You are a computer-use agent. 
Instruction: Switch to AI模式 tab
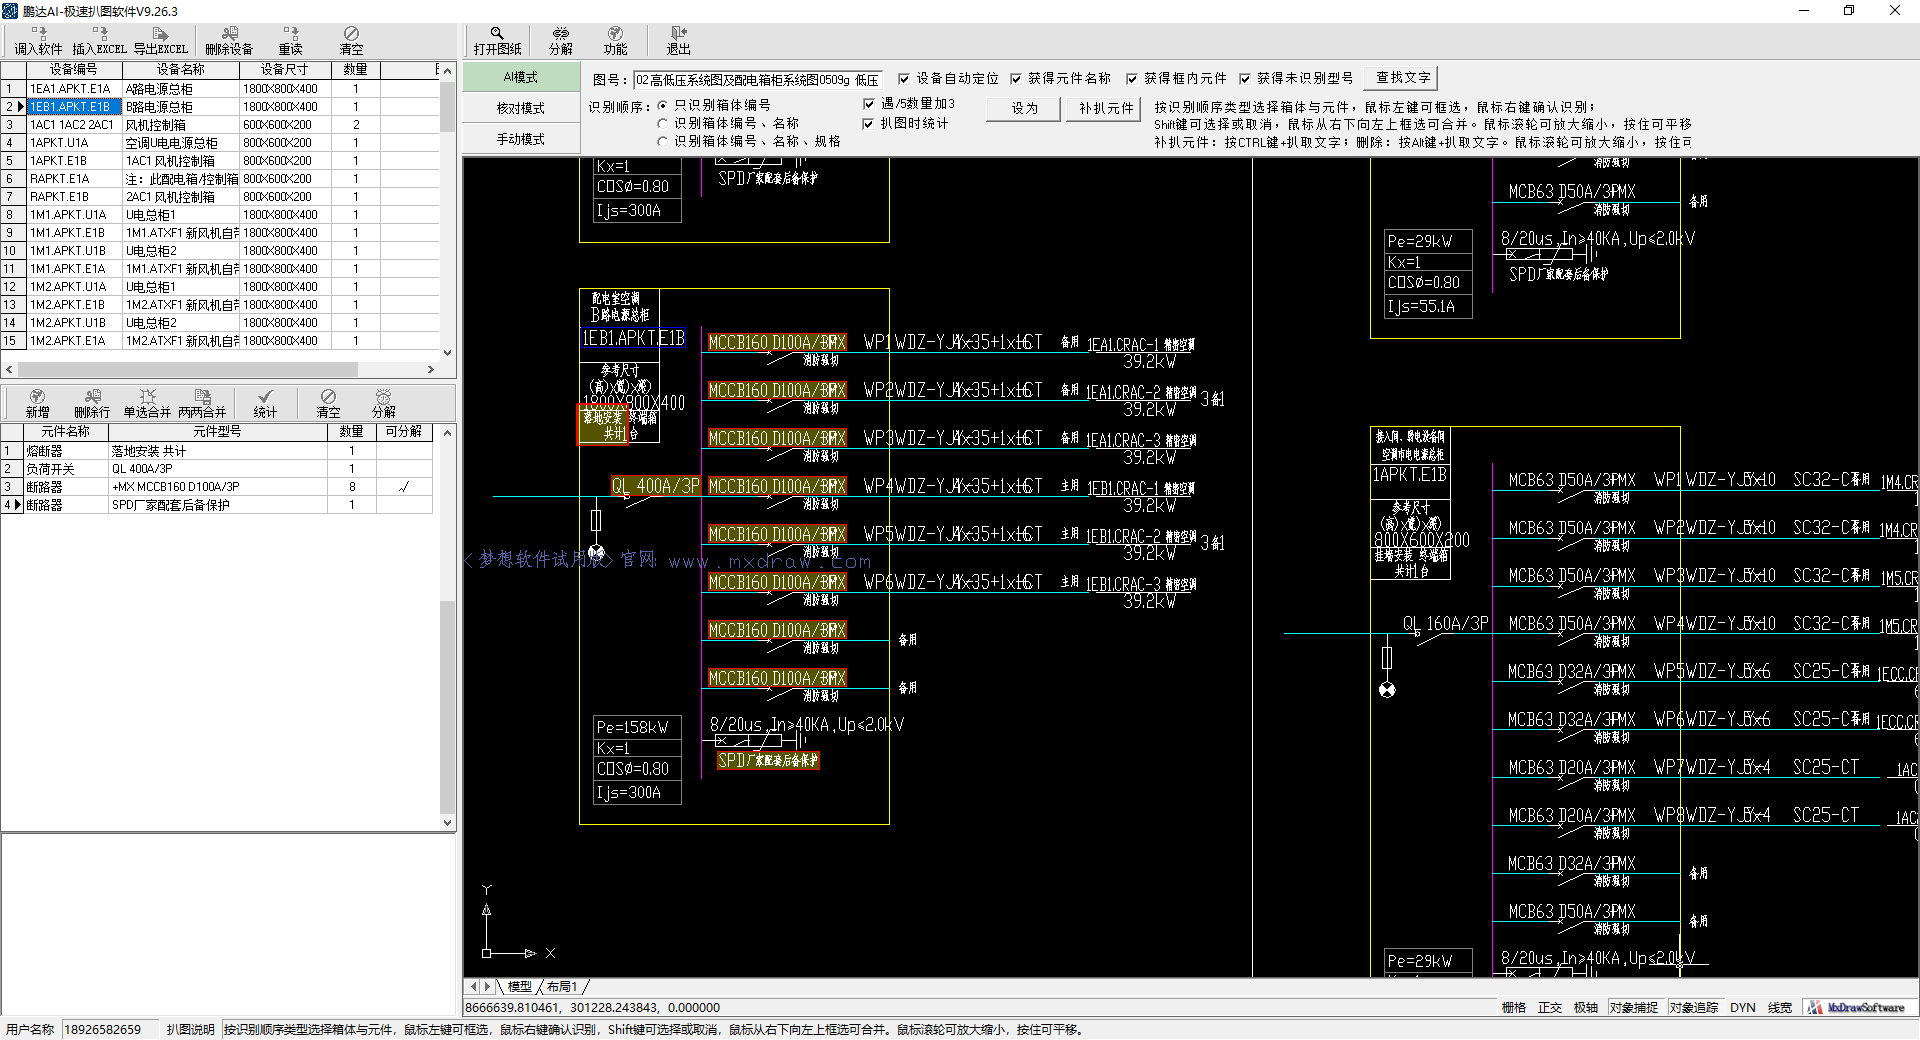[521, 77]
